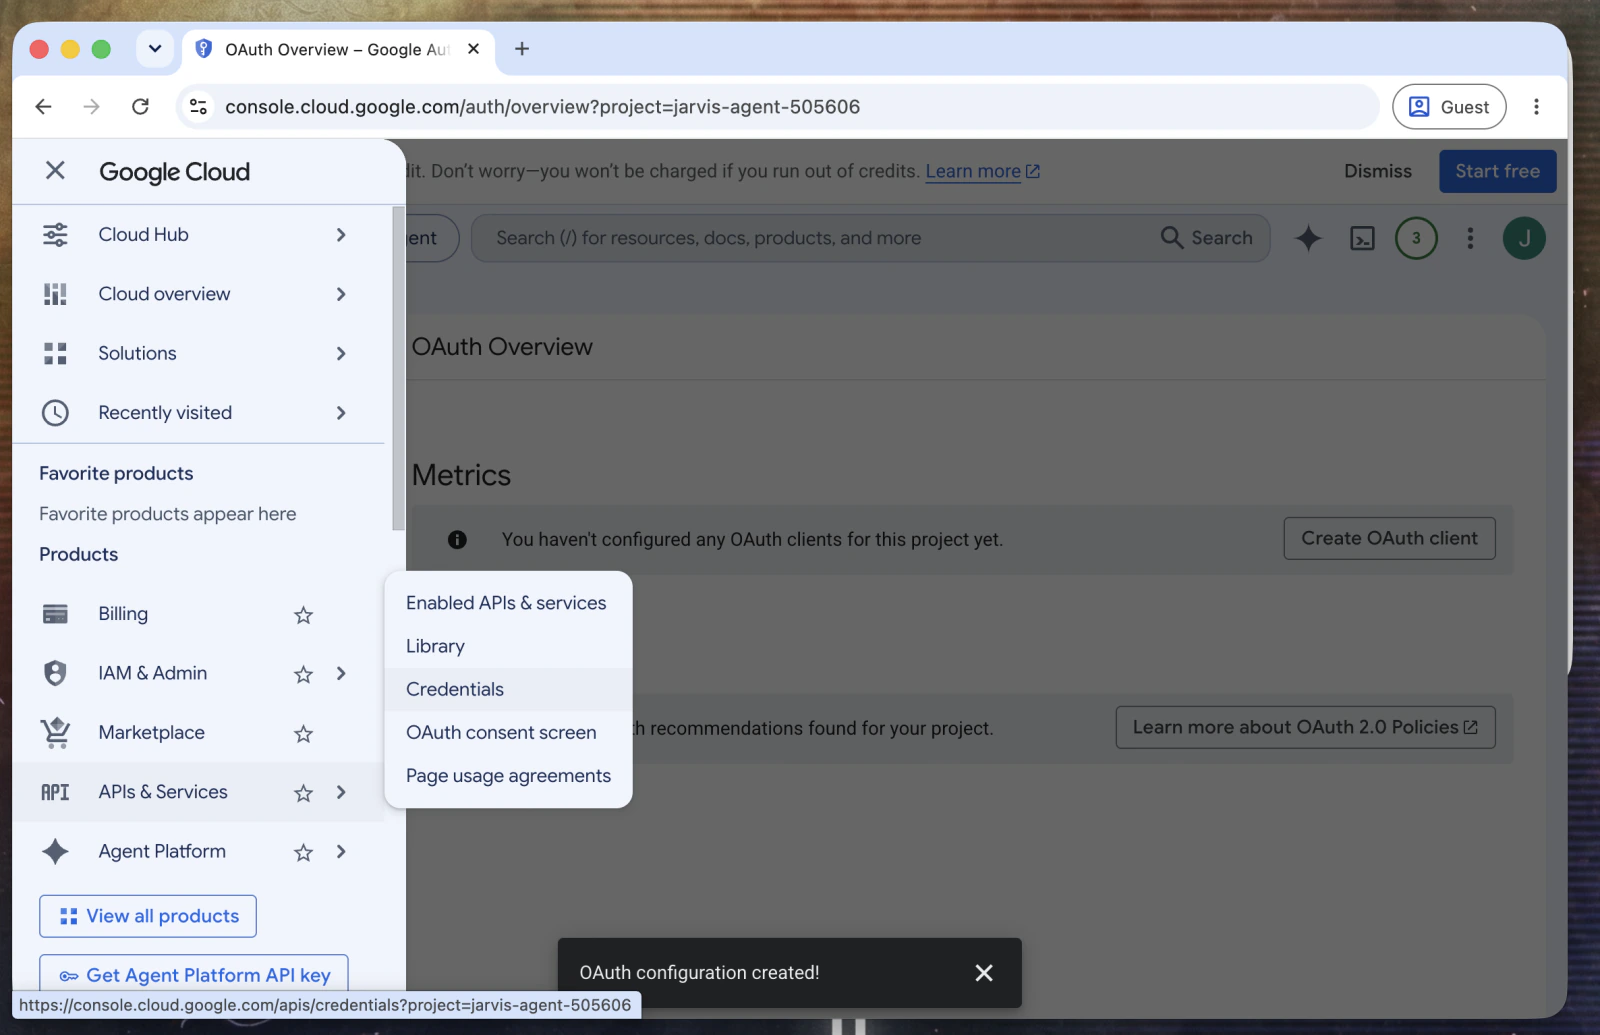Expand Agent Platform submenu chevron
This screenshot has width=1600, height=1035.
(x=341, y=851)
